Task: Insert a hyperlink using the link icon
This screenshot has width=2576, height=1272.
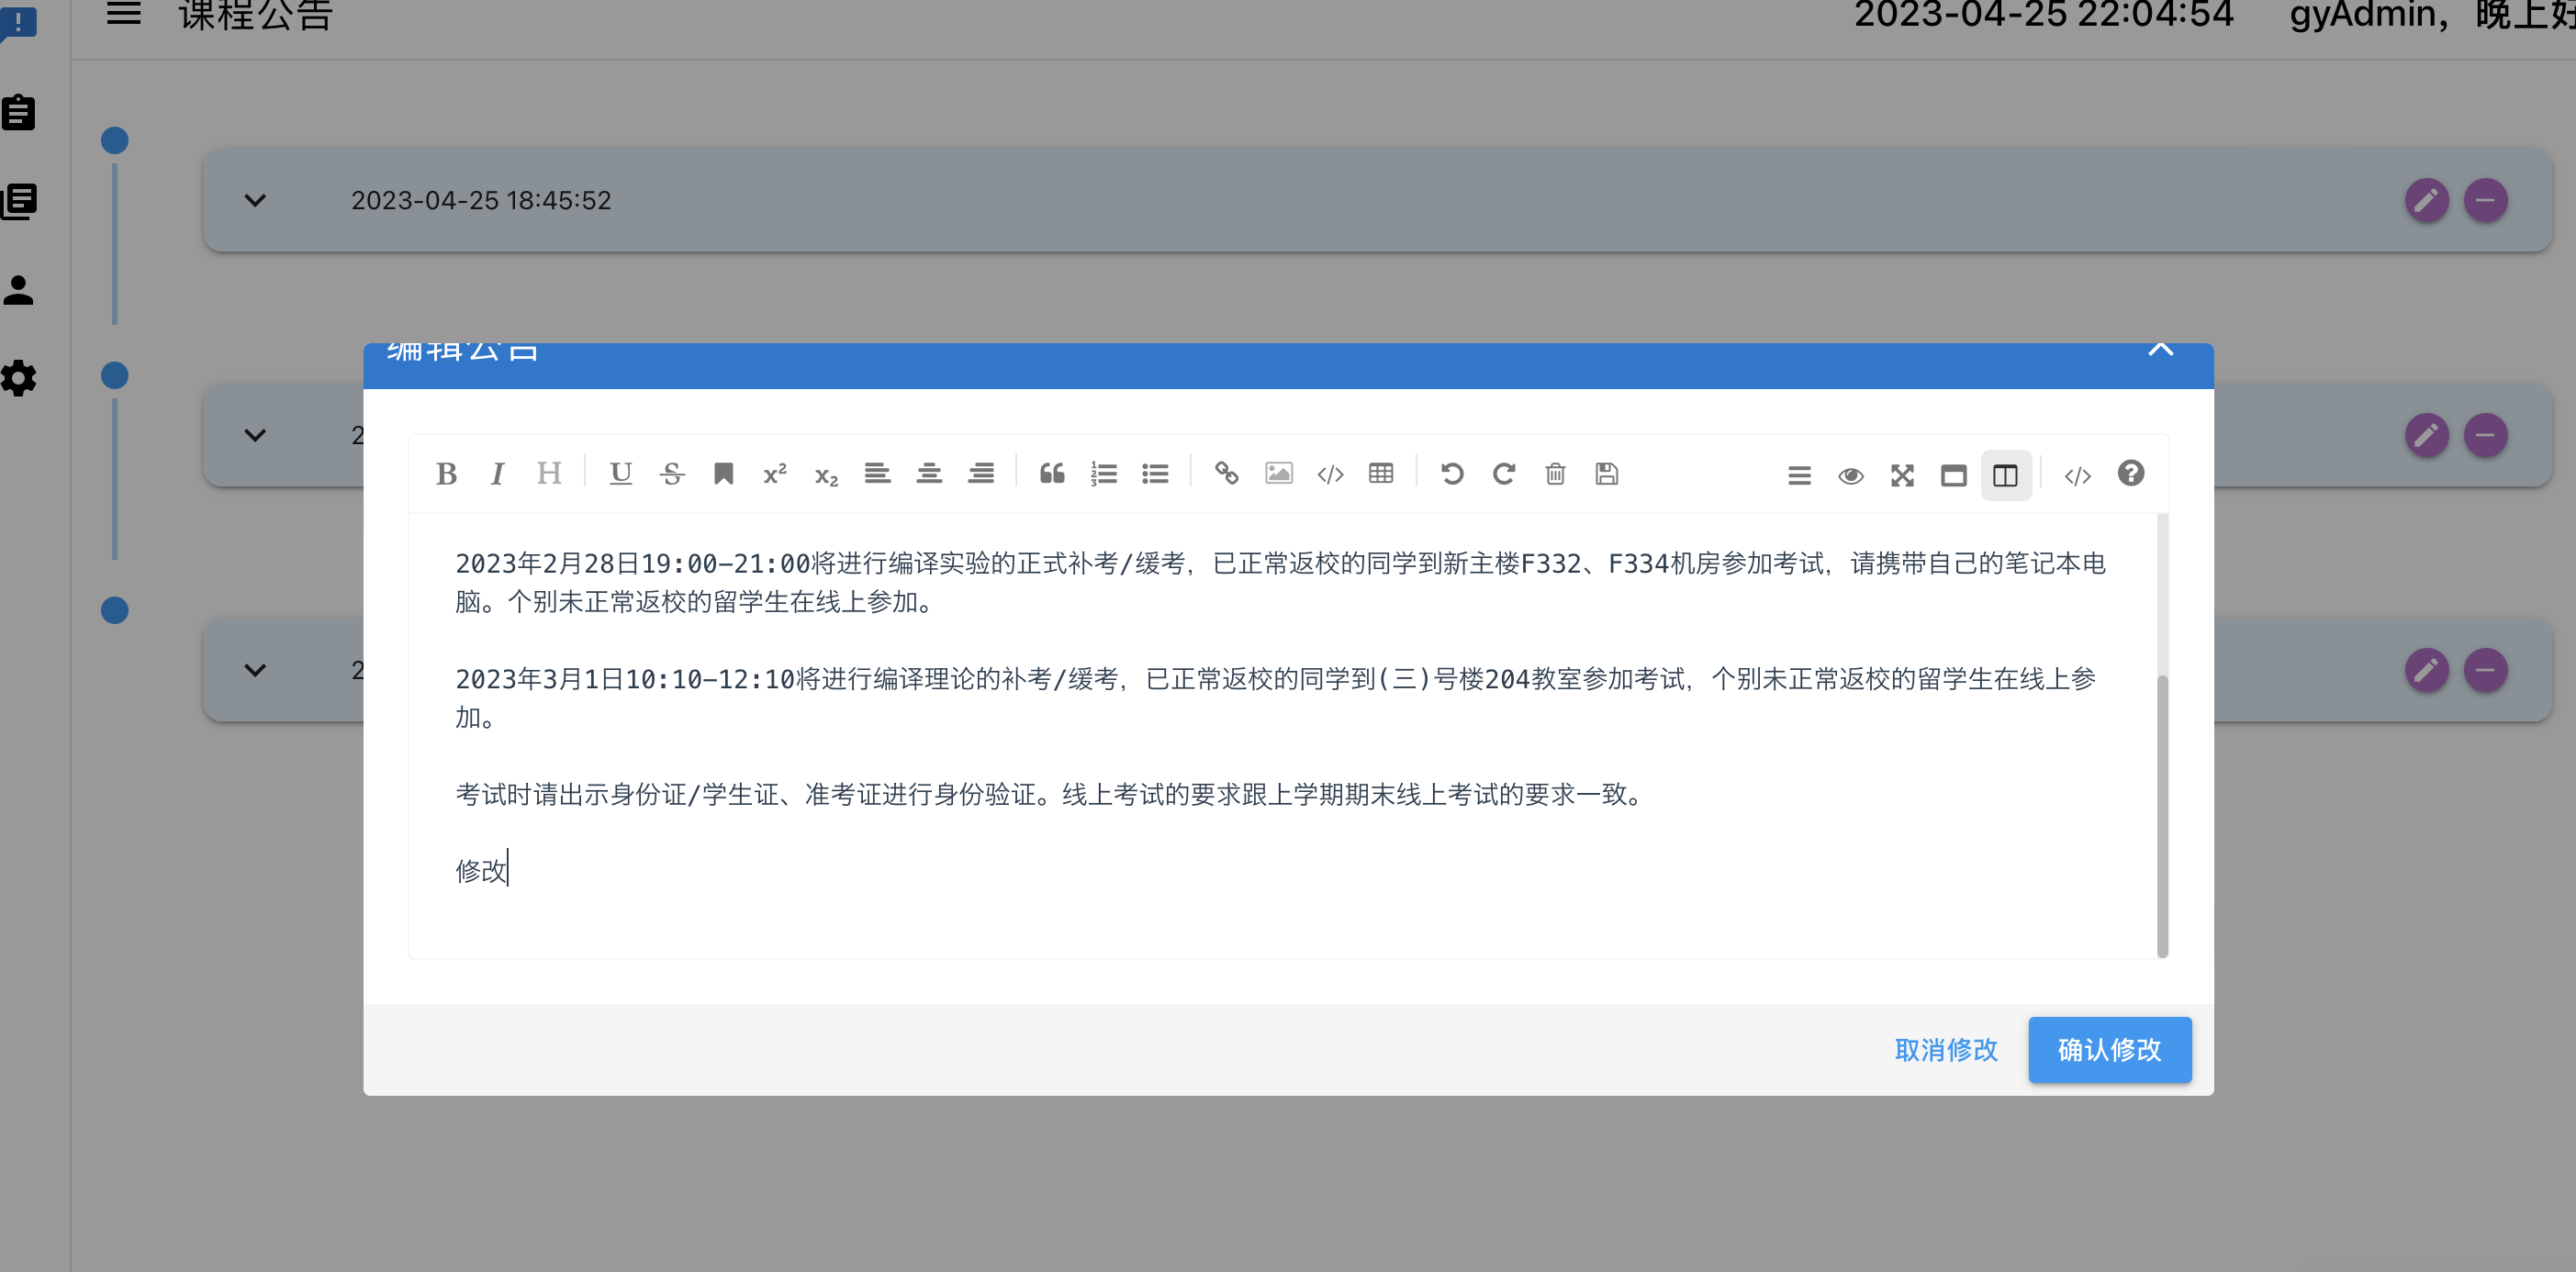Action: tap(1227, 474)
